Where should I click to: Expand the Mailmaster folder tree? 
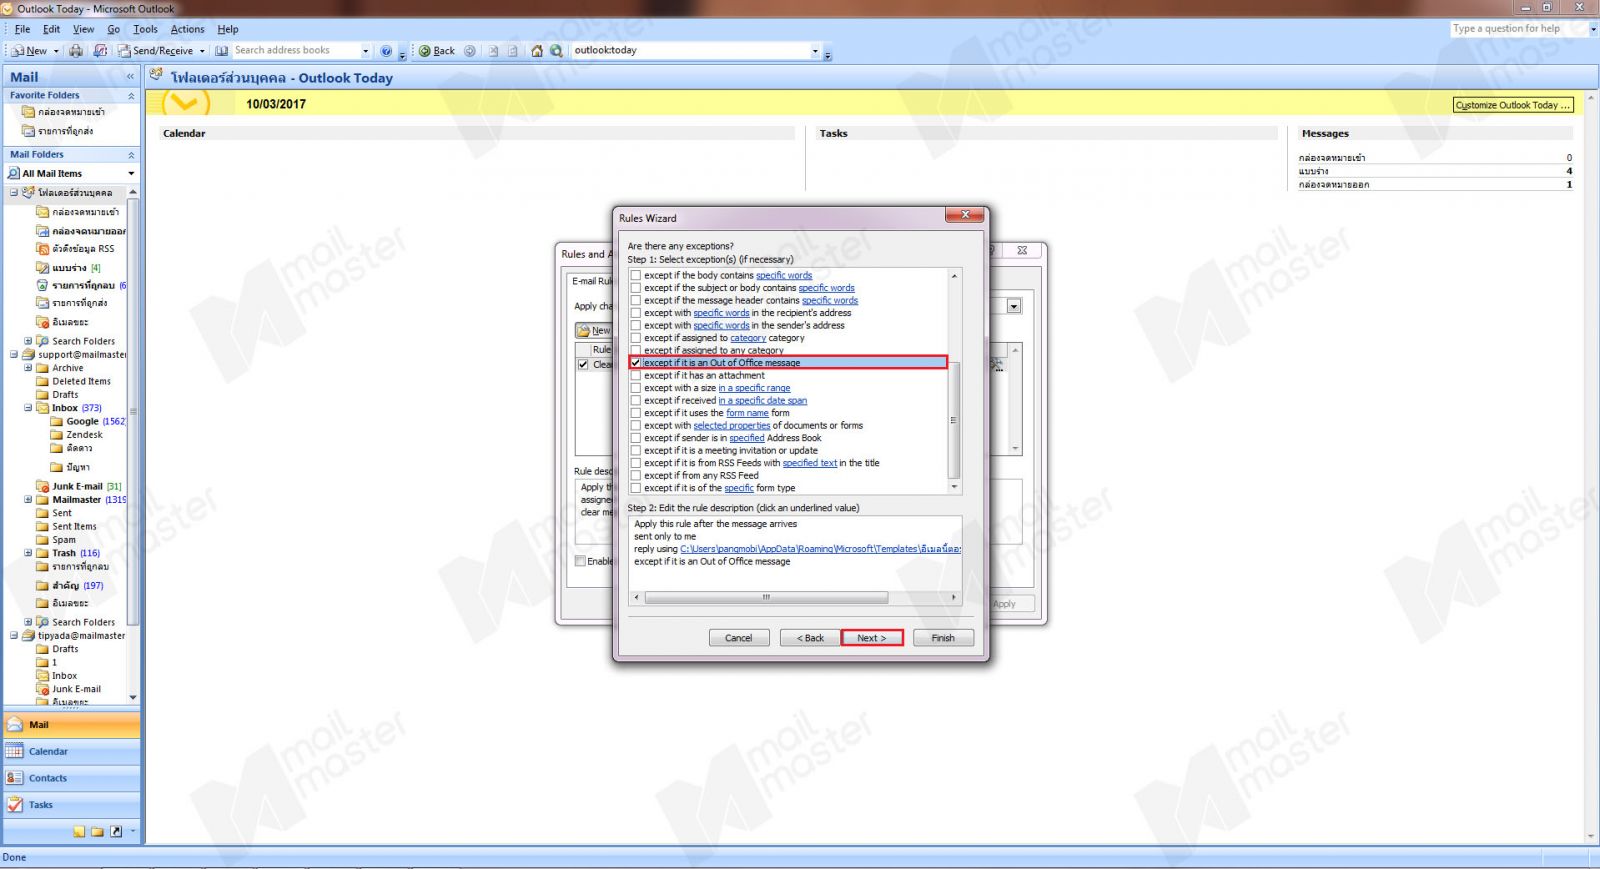[28, 499]
